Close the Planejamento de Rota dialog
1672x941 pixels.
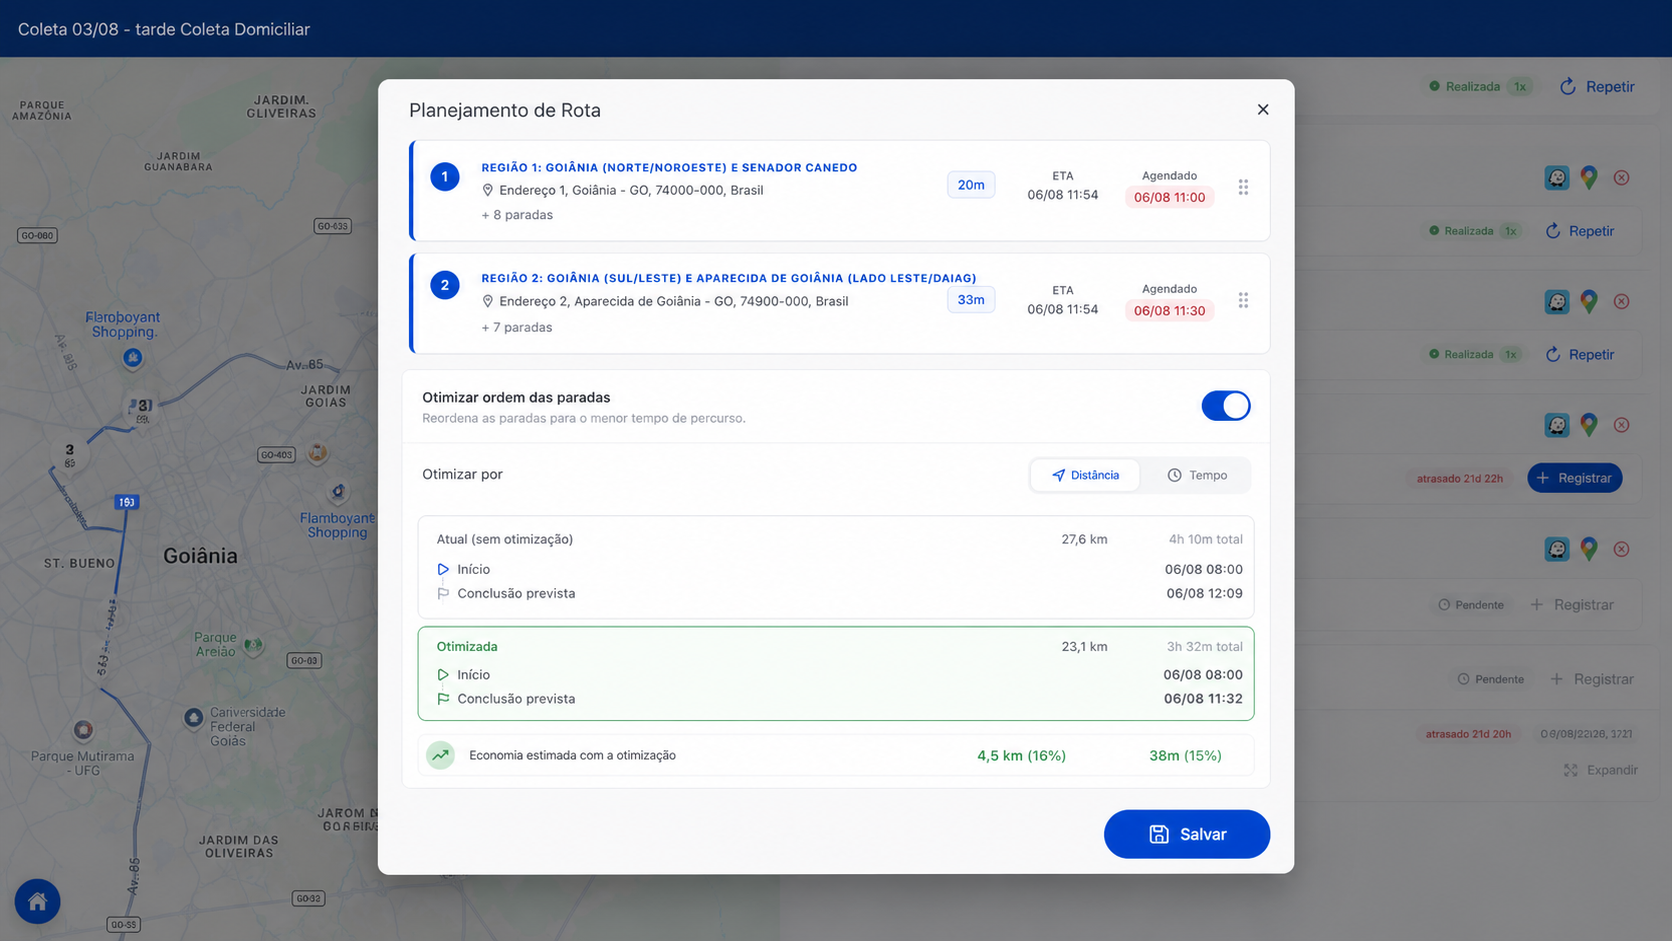tap(1262, 110)
